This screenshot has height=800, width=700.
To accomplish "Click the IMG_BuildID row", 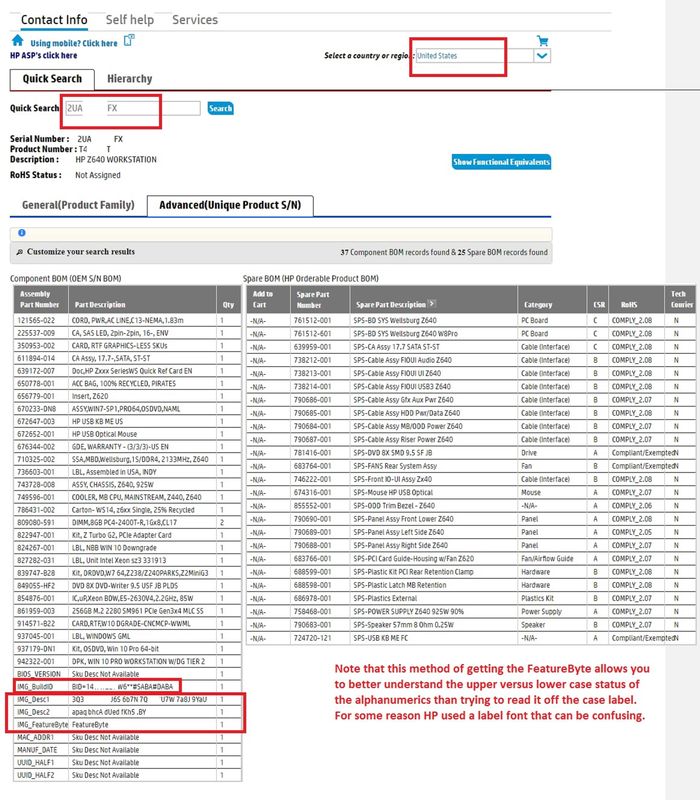I will click(128, 687).
